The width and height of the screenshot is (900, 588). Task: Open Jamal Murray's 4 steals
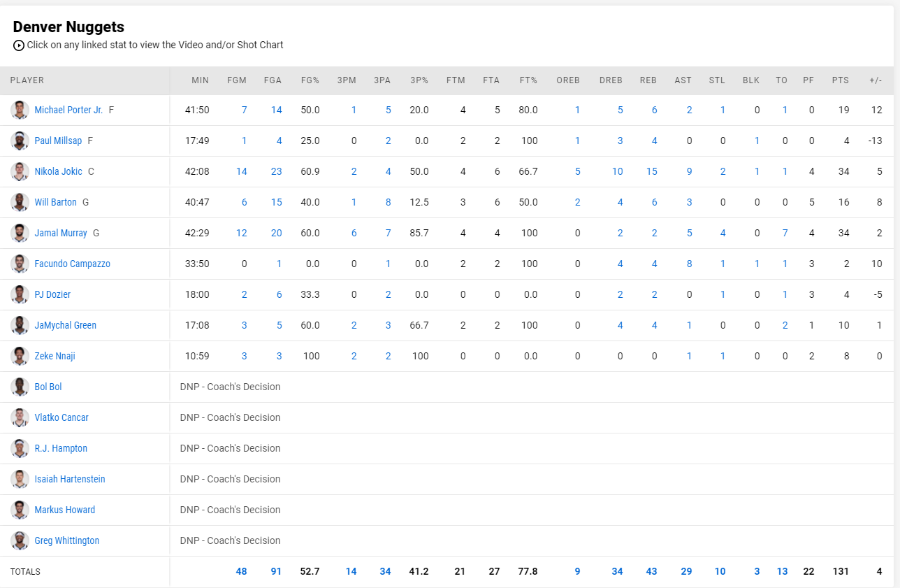click(723, 233)
